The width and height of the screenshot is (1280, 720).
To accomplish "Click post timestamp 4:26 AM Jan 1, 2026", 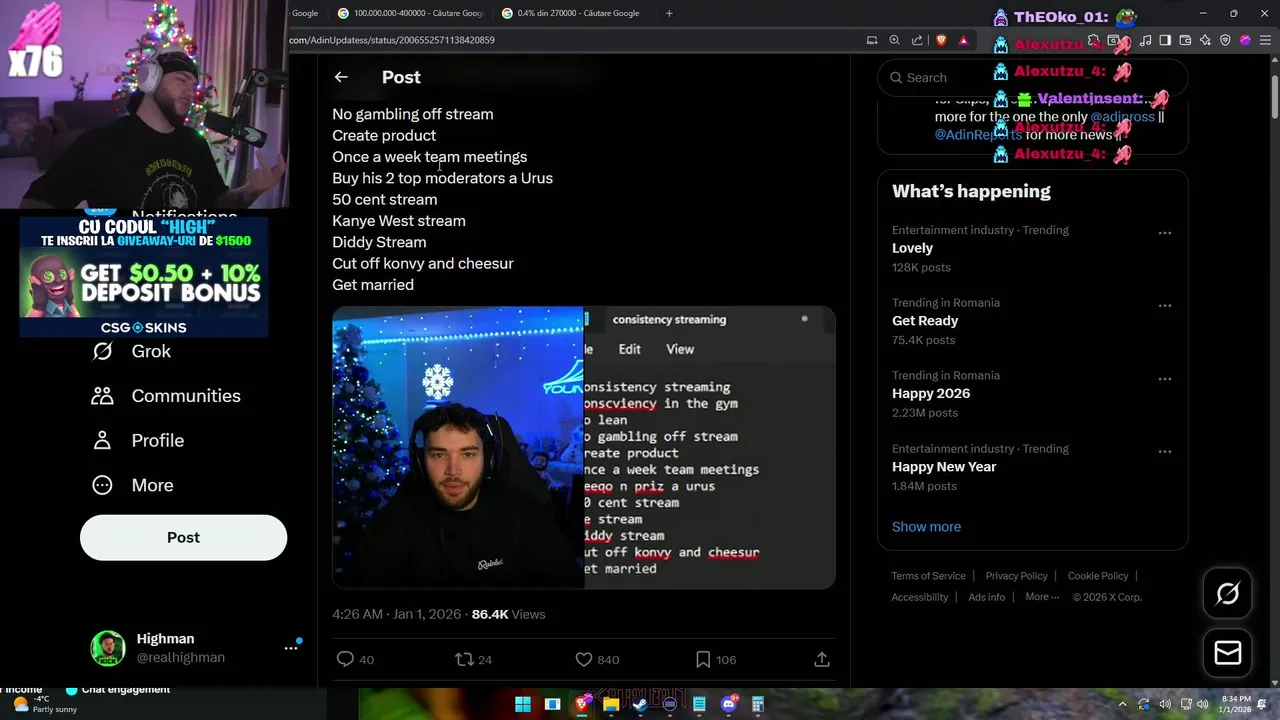I will (396, 614).
